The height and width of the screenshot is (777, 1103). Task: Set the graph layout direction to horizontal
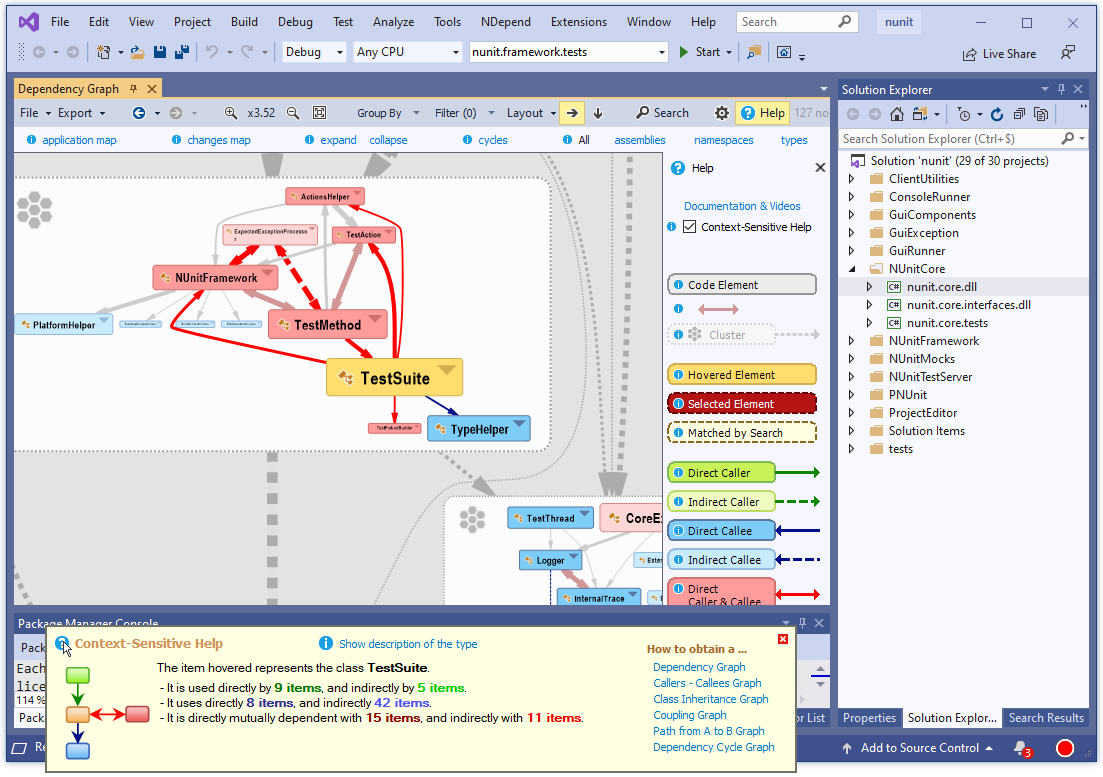(573, 113)
